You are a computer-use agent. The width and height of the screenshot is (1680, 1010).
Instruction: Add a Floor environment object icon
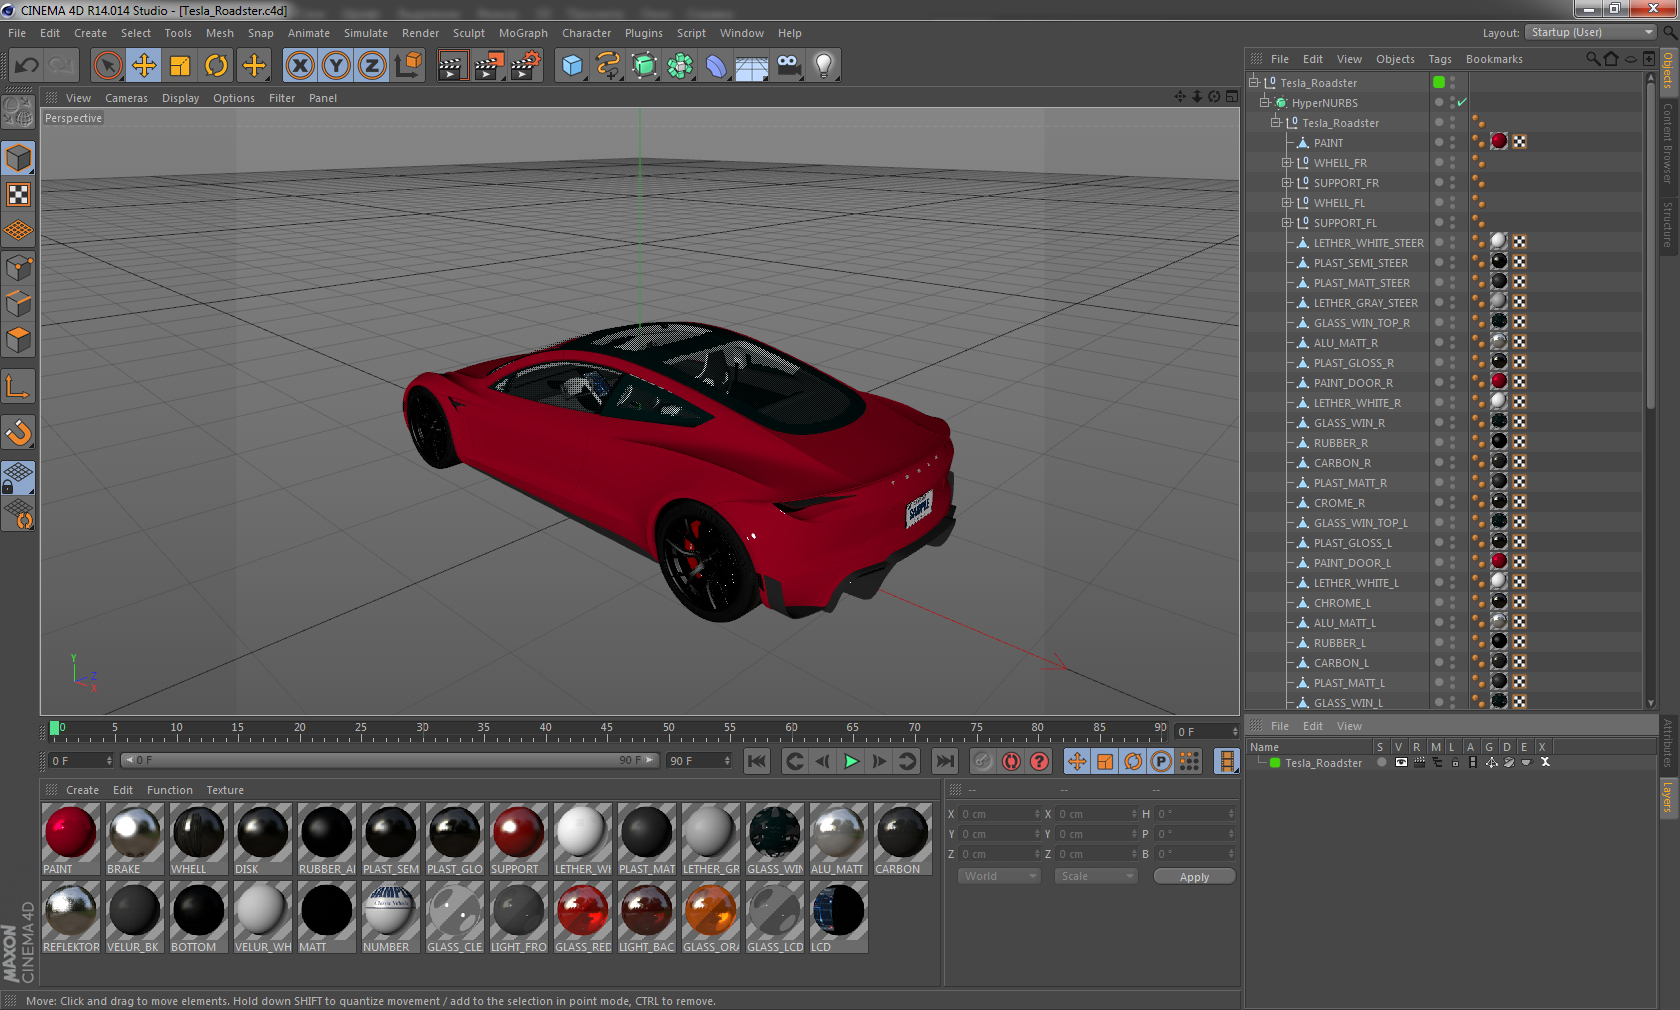(x=752, y=66)
